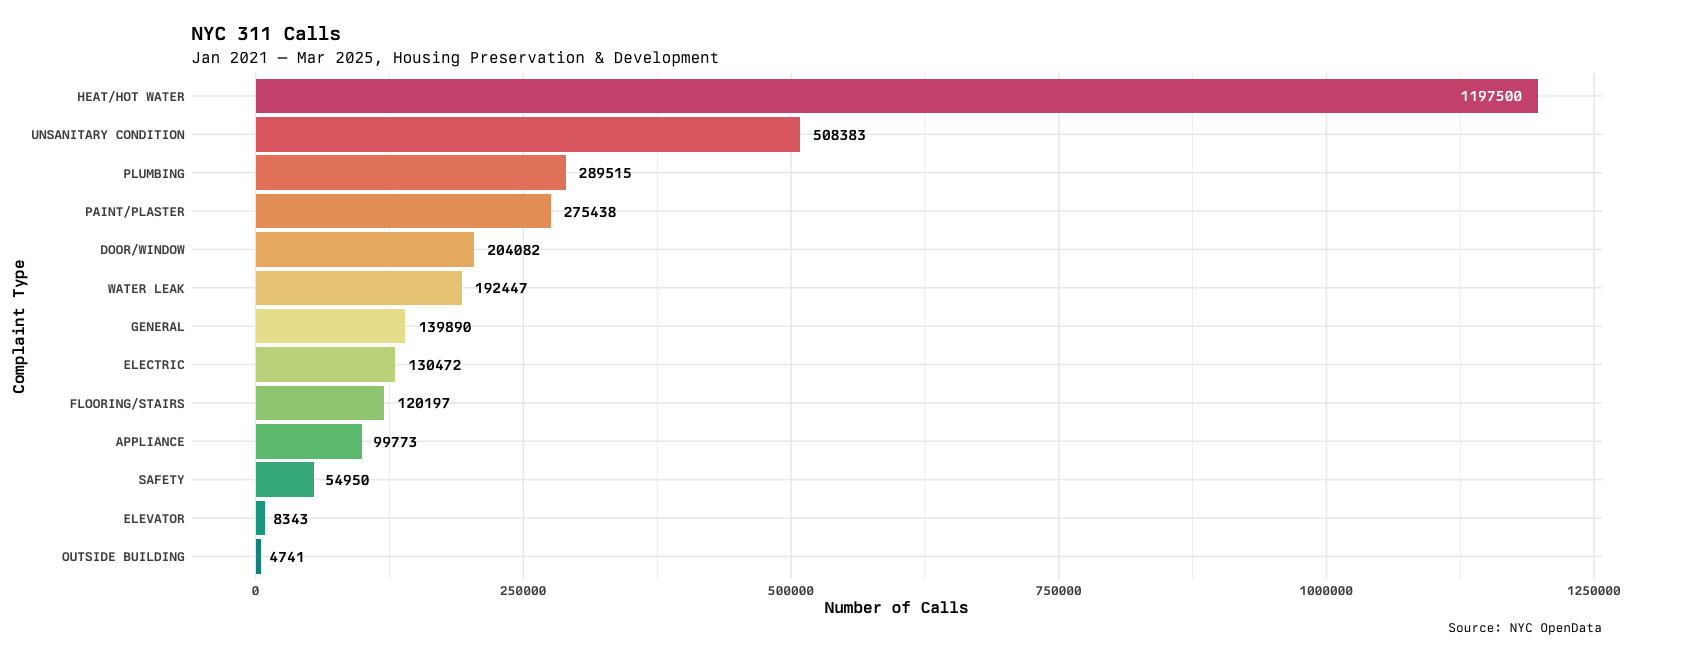This screenshot has width=1695, height=661.
Task: Select the PAINT/PLASTER bar
Action: pyautogui.click(x=403, y=211)
